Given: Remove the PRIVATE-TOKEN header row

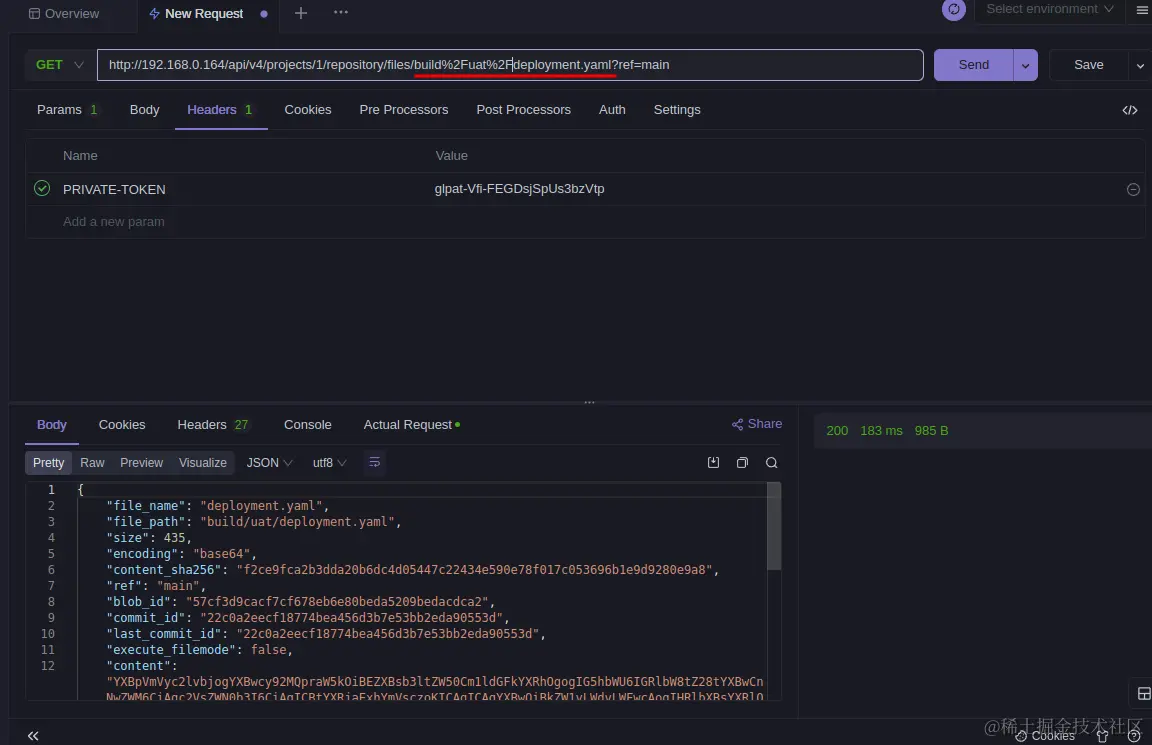Looking at the screenshot, I should click(x=1133, y=190).
